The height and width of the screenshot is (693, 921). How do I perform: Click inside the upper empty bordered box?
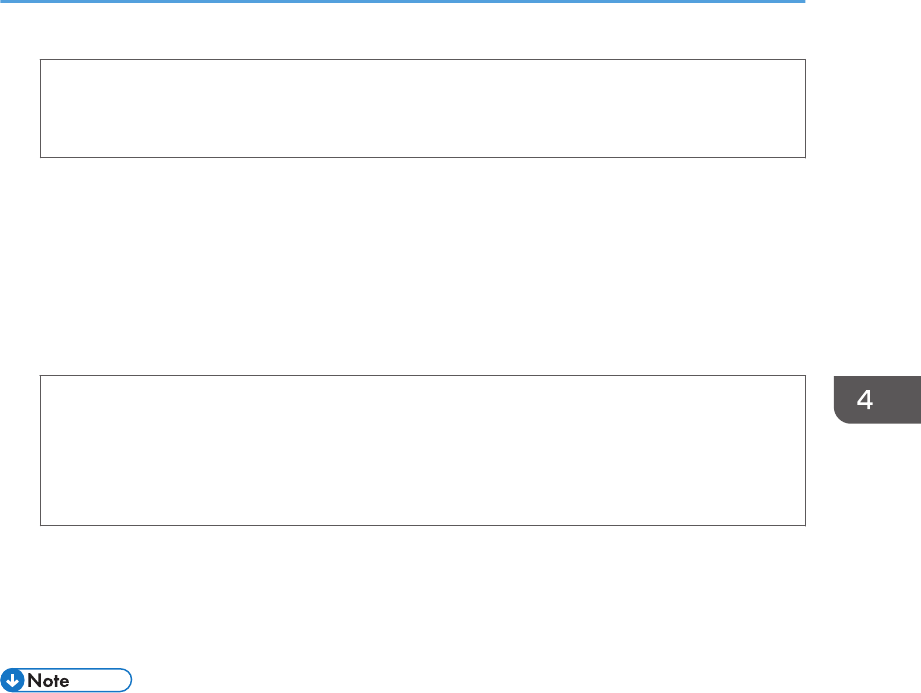(x=423, y=109)
